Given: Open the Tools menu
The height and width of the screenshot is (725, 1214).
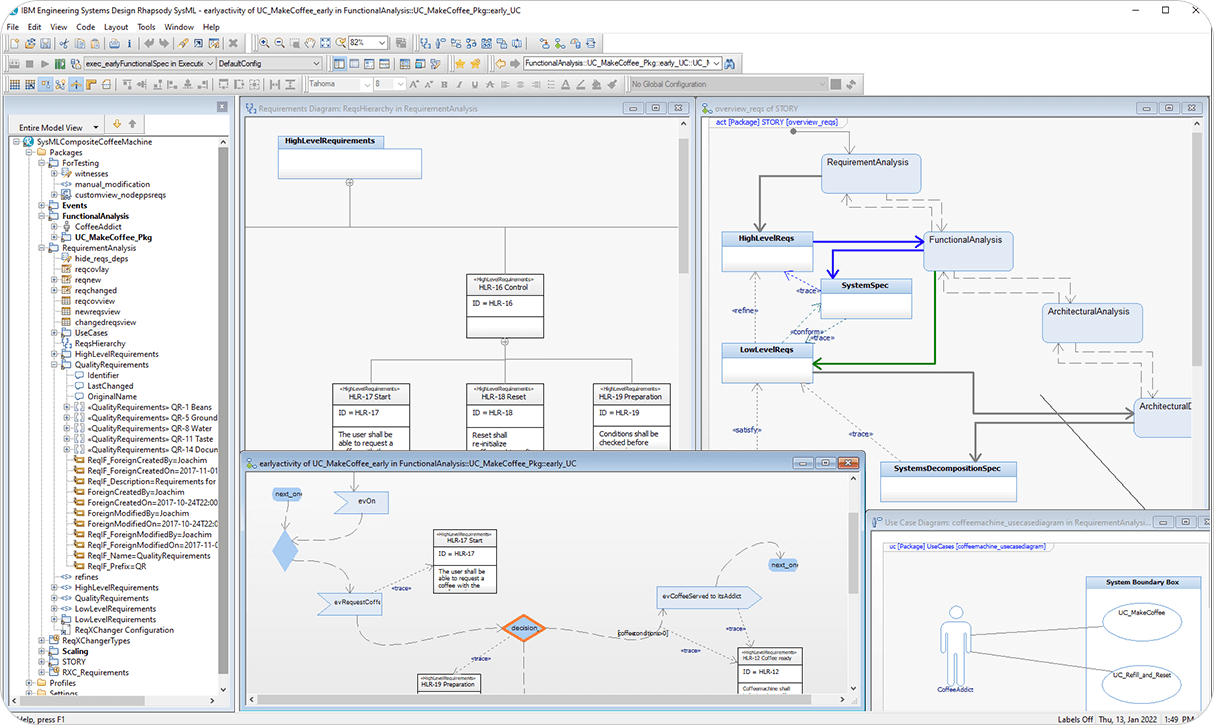Looking at the screenshot, I should click(147, 27).
